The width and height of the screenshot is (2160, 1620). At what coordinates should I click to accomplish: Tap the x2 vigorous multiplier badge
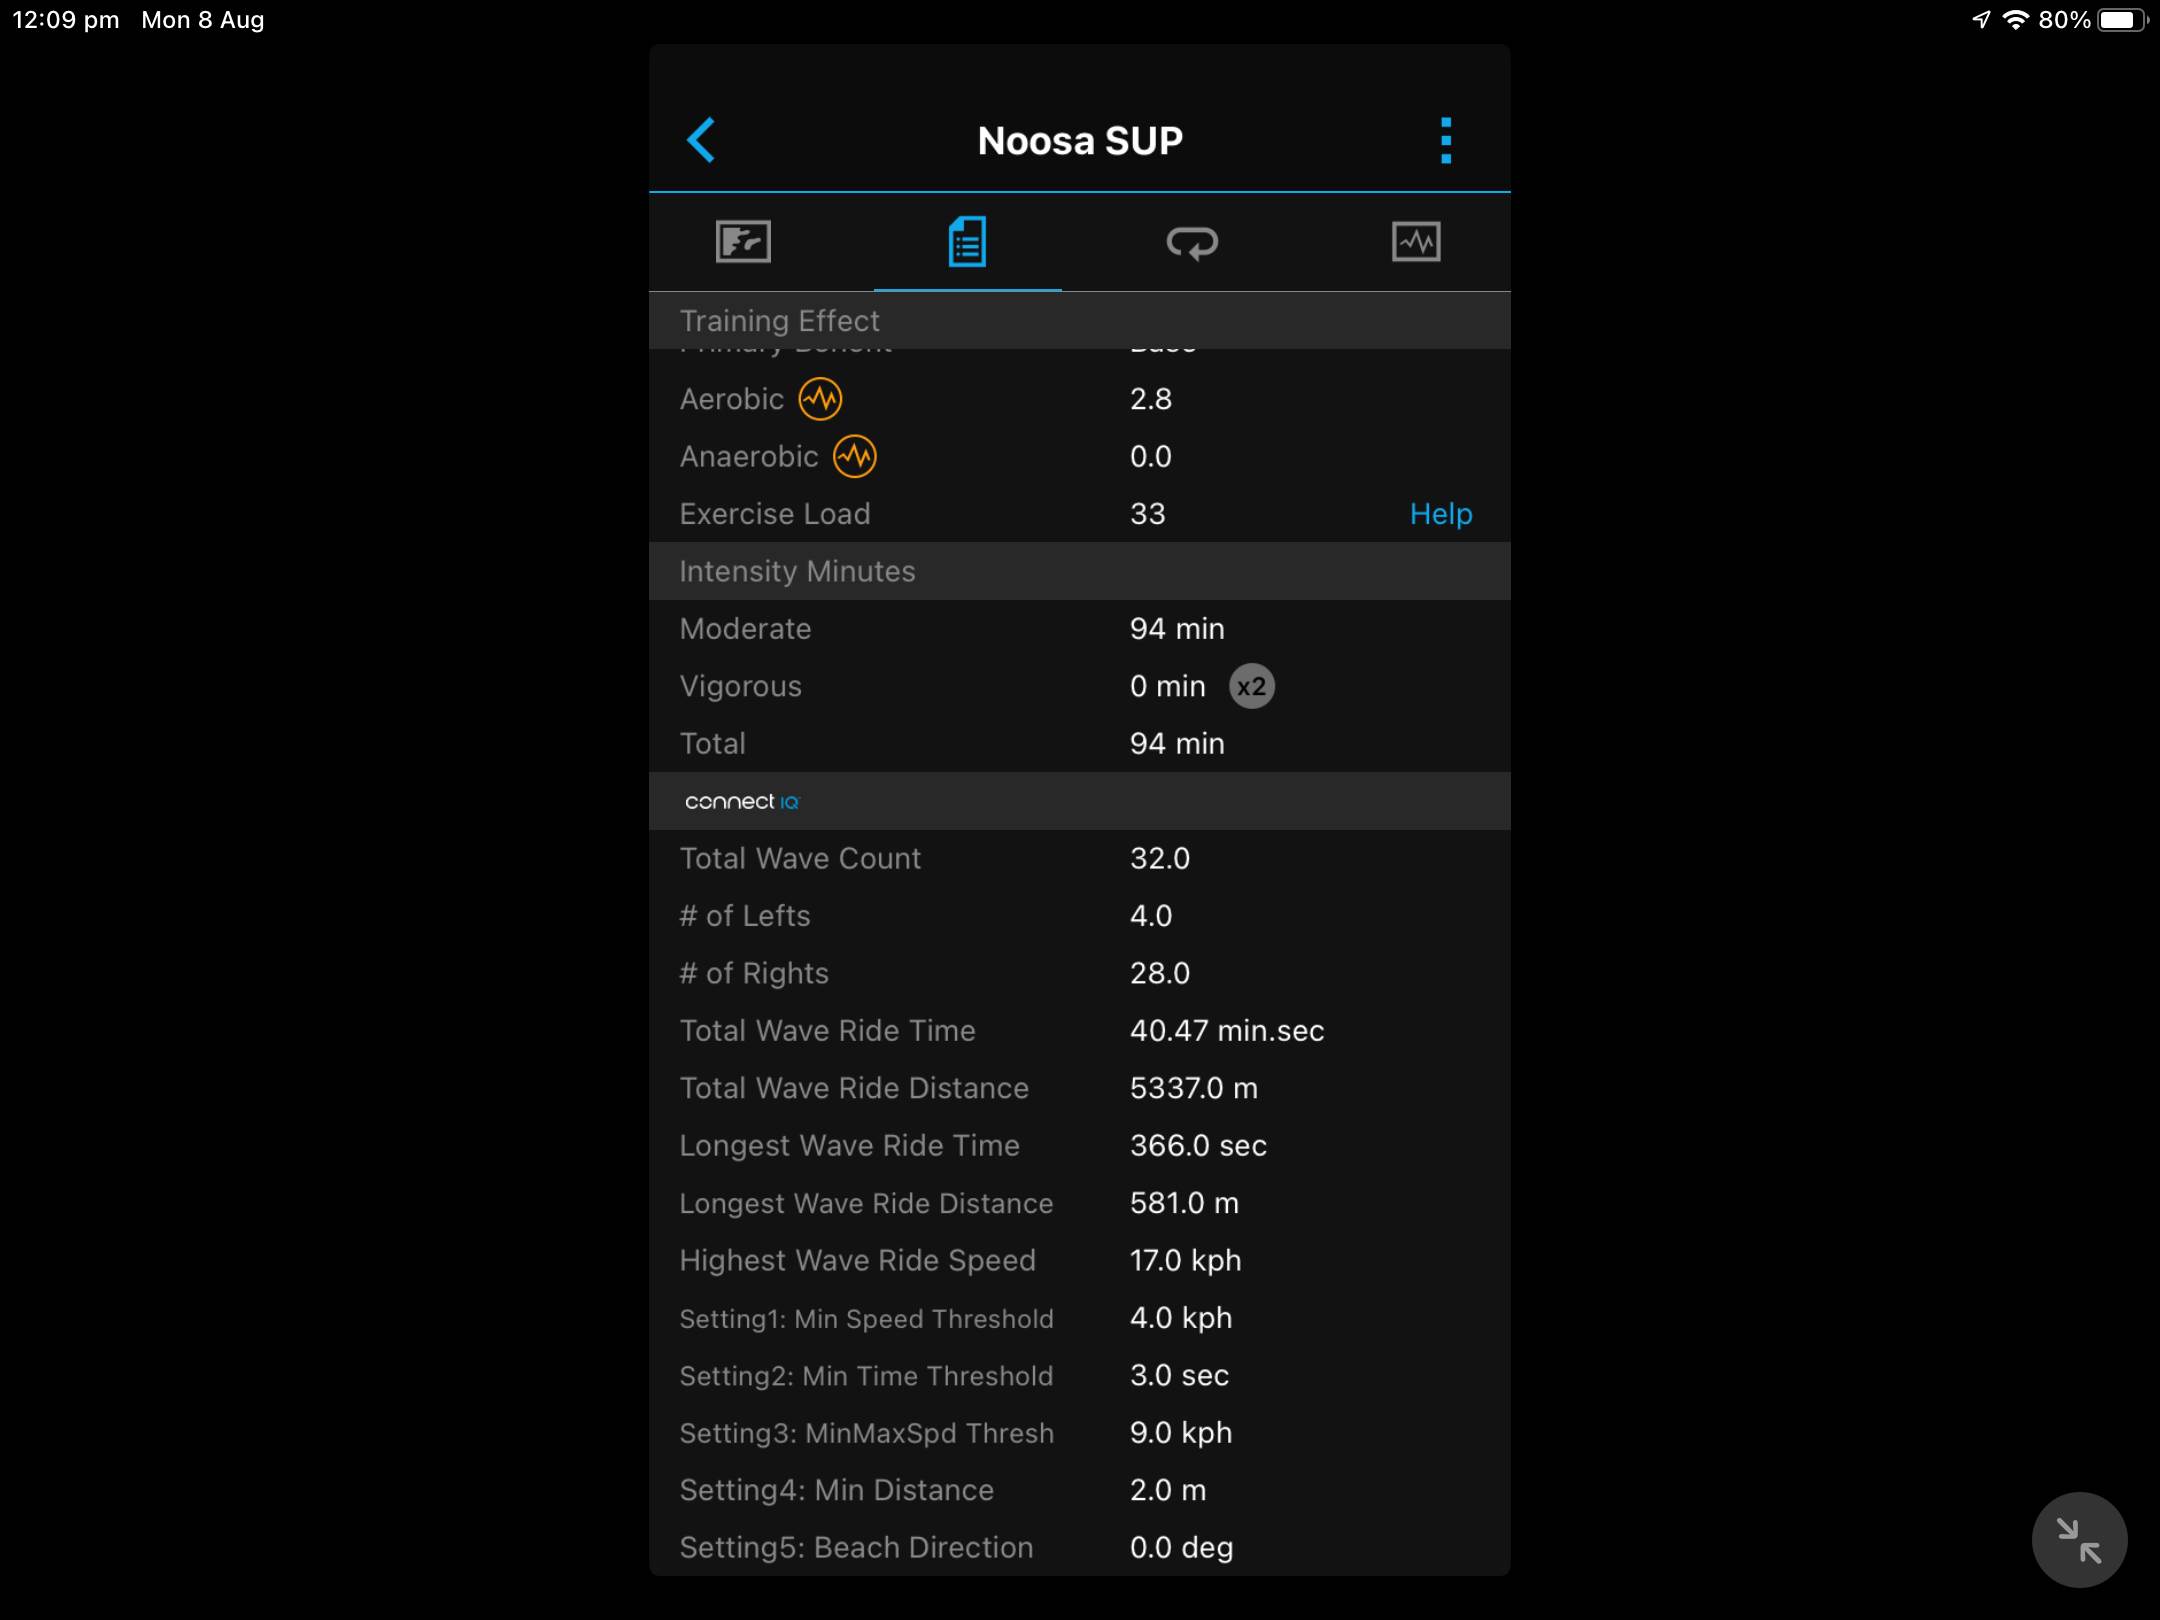tap(1251, 687)
